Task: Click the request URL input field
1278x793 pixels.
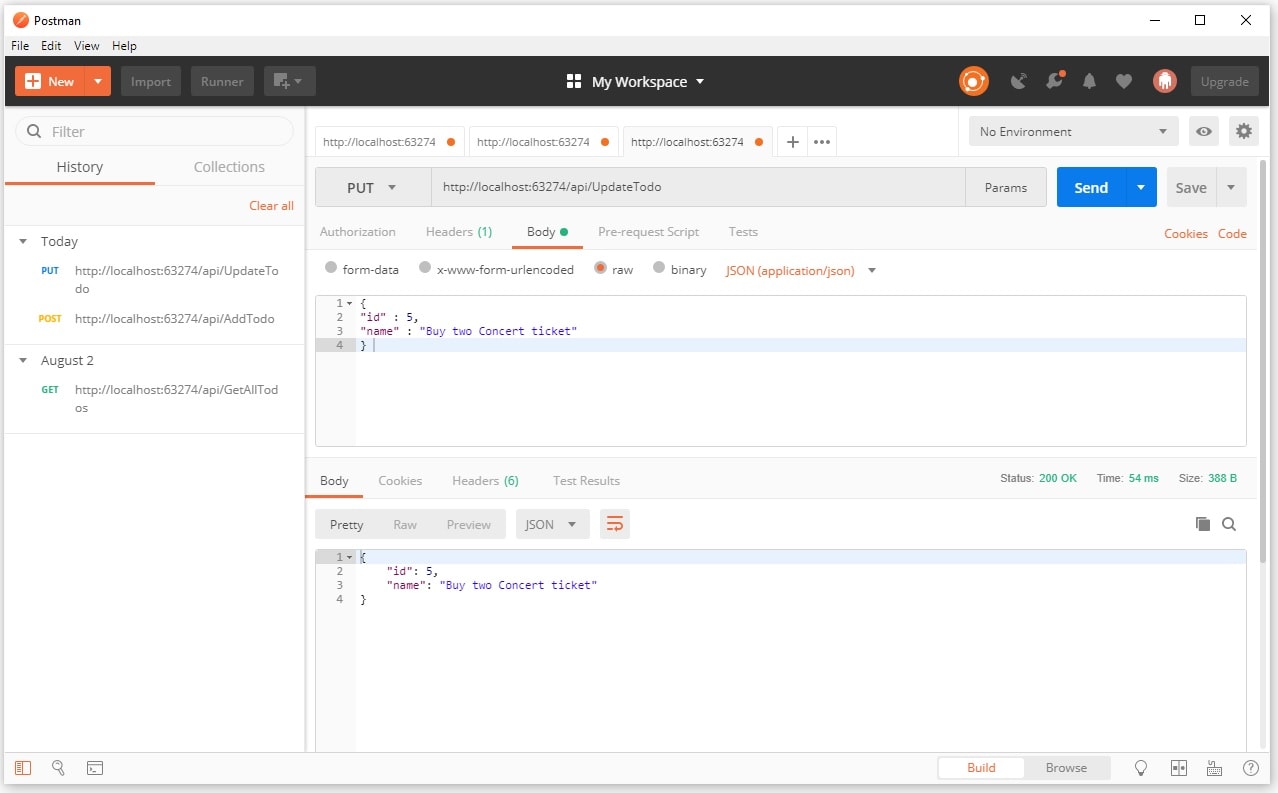Action: pos(697,187)
